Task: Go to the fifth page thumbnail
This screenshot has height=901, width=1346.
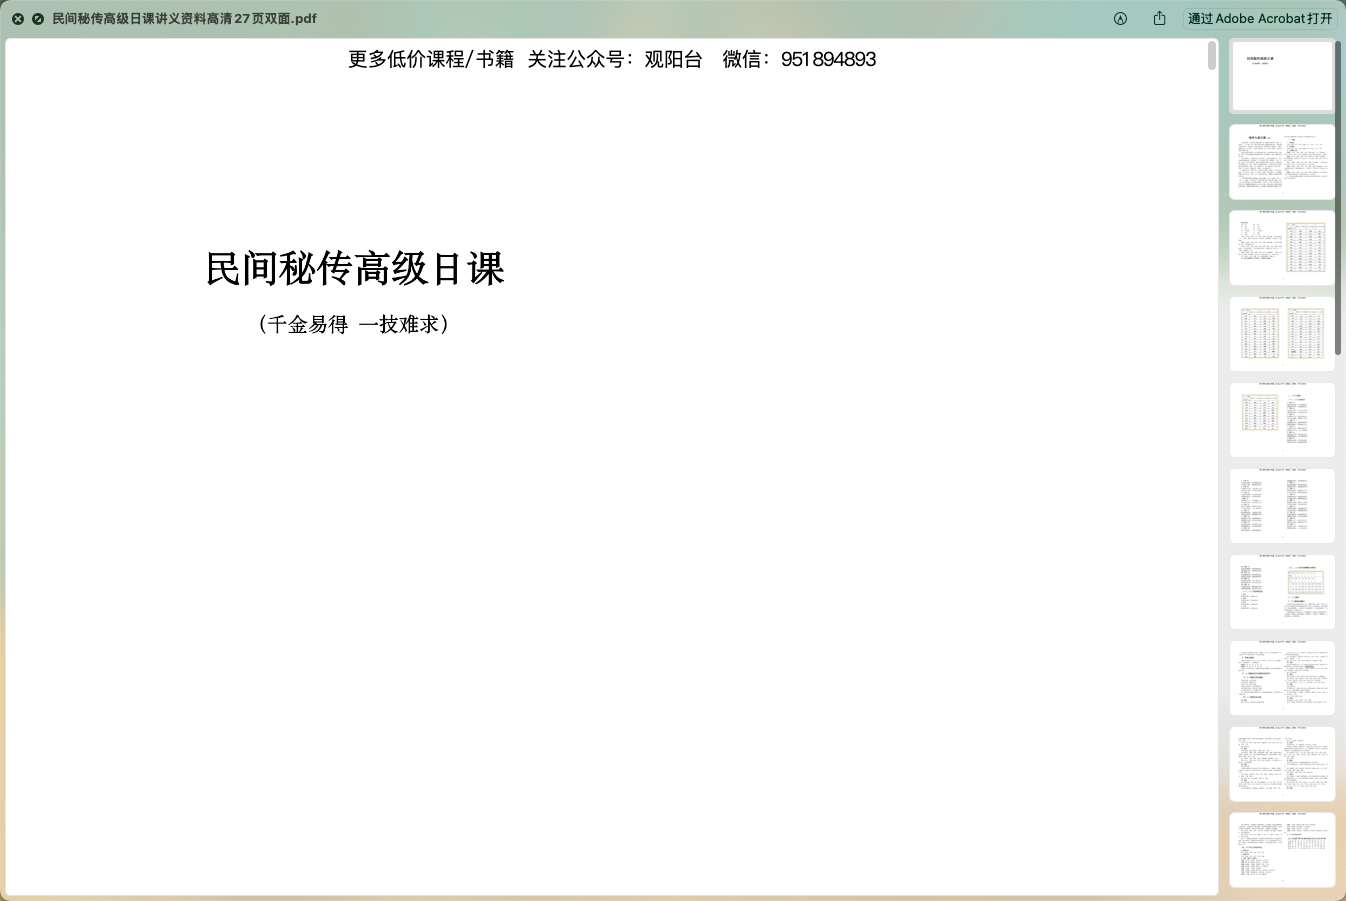Action: (1281, 420)
